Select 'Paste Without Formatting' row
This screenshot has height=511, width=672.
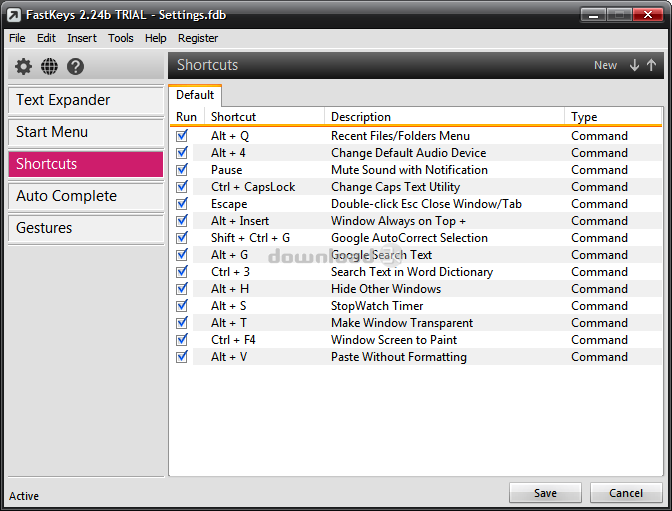(x=416, y=357)
